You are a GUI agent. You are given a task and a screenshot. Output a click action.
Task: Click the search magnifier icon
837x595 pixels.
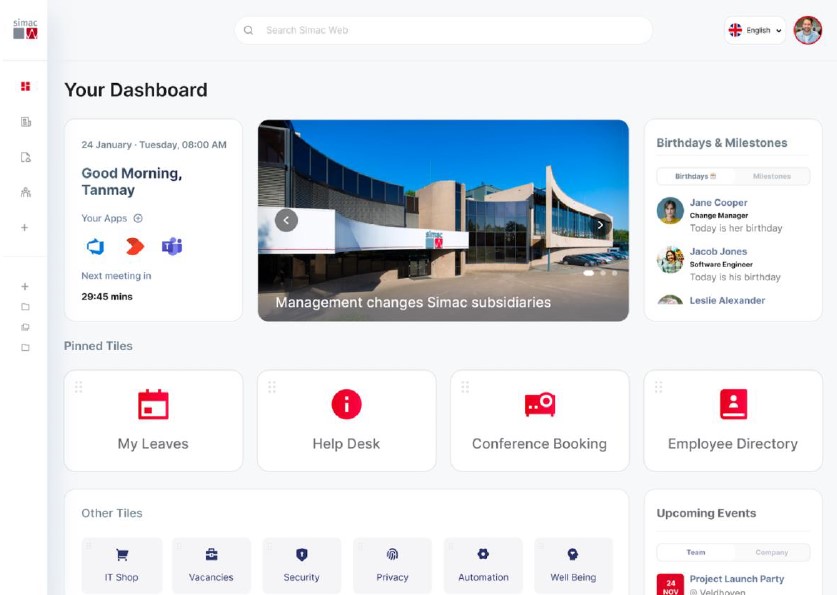click(248, 30)
